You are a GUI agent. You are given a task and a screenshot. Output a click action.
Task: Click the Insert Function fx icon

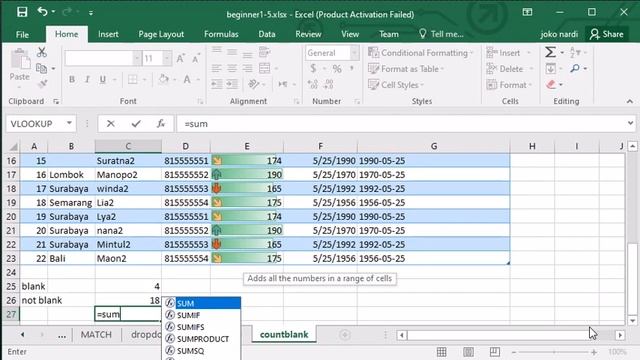(x=161, y=123)
